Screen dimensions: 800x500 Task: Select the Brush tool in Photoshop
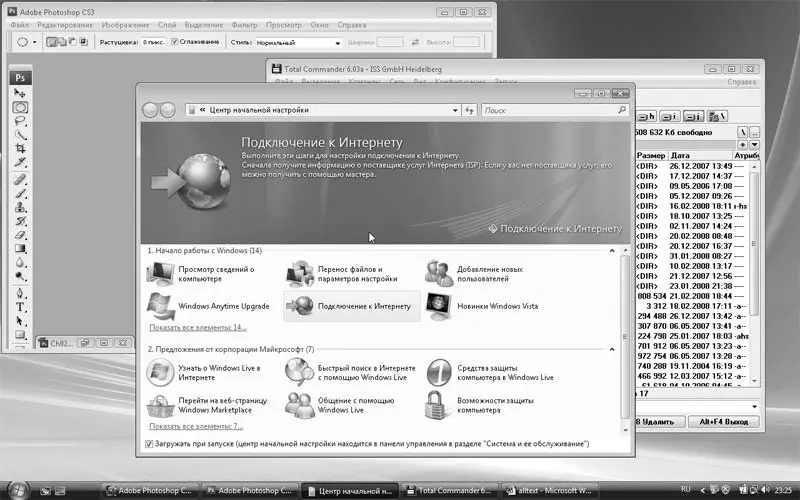pyautogui.click(x=20, y=193)
